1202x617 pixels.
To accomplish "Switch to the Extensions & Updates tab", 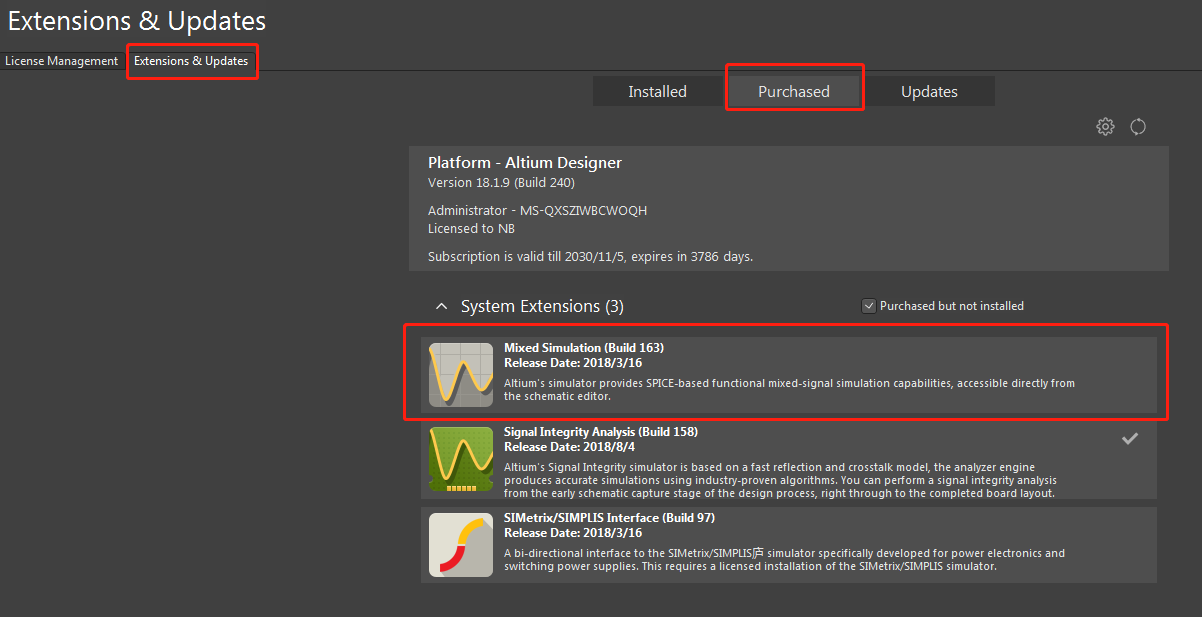I will [191, 61].
